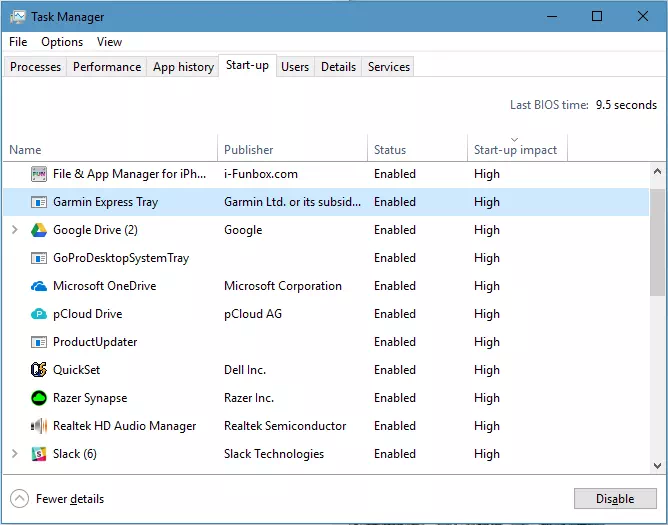This screenshot has height=525, width=668.
Task: Click the vertical scrollbar down arrow
Action: pyautogui.click(x=657, y=465)
